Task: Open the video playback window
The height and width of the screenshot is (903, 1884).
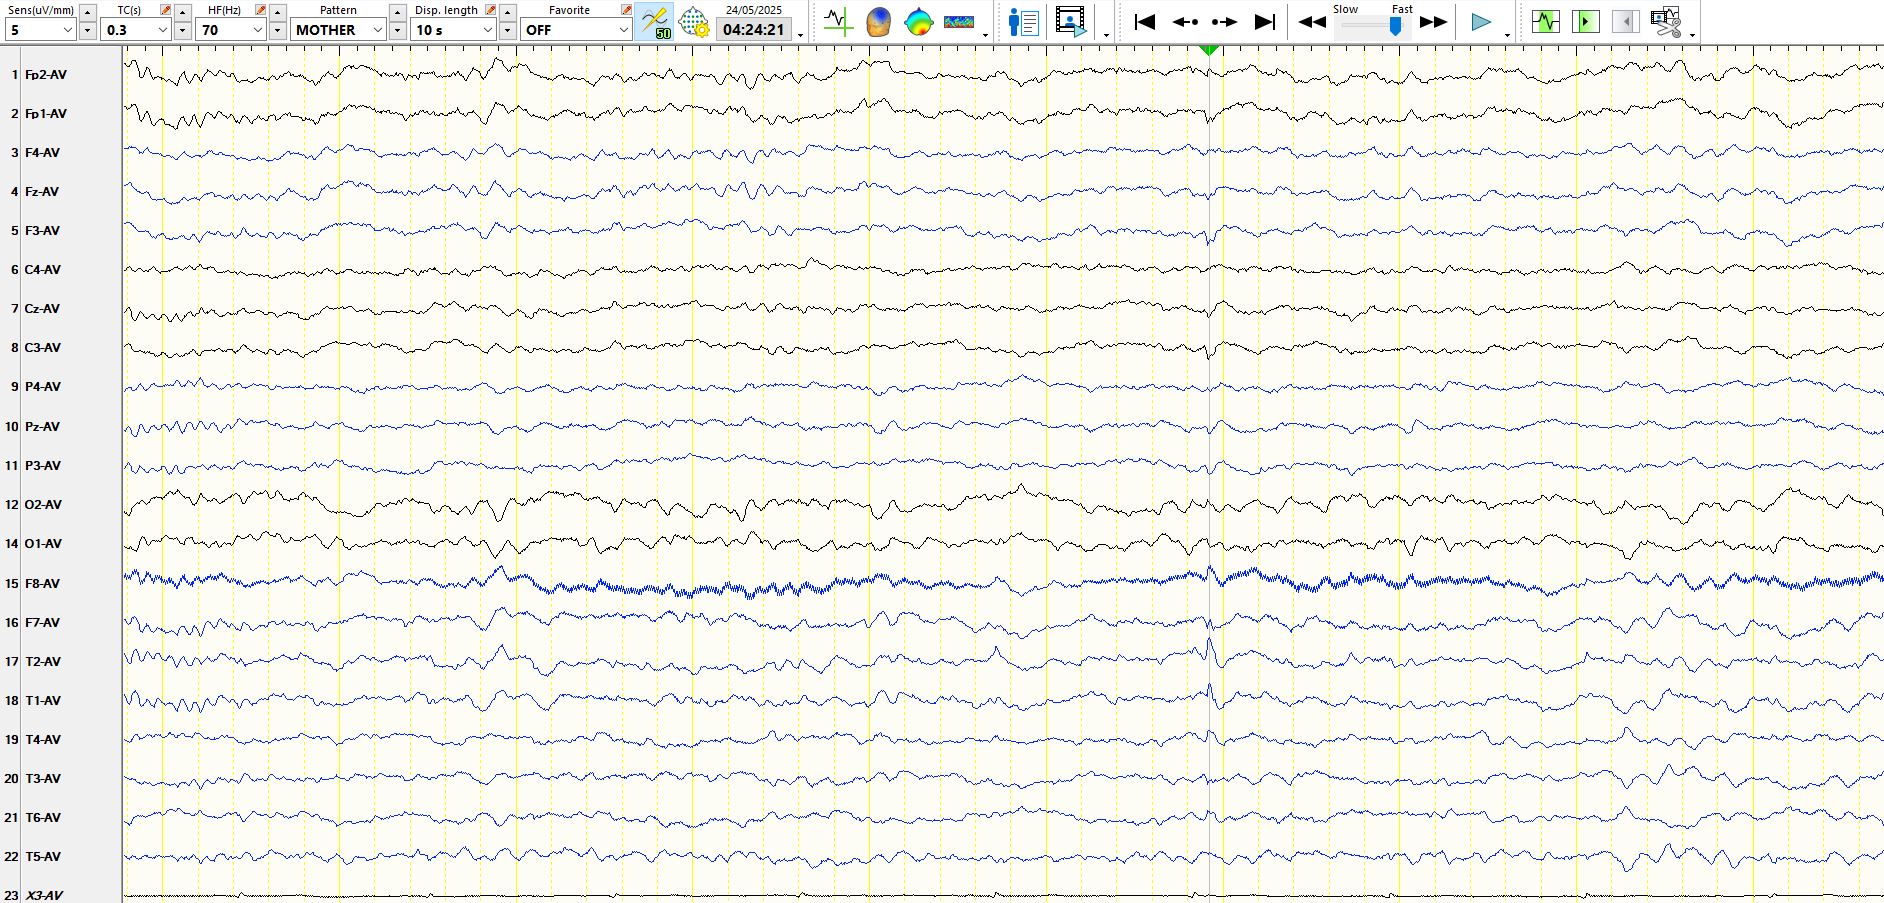Action: [x=1070, y=21]
